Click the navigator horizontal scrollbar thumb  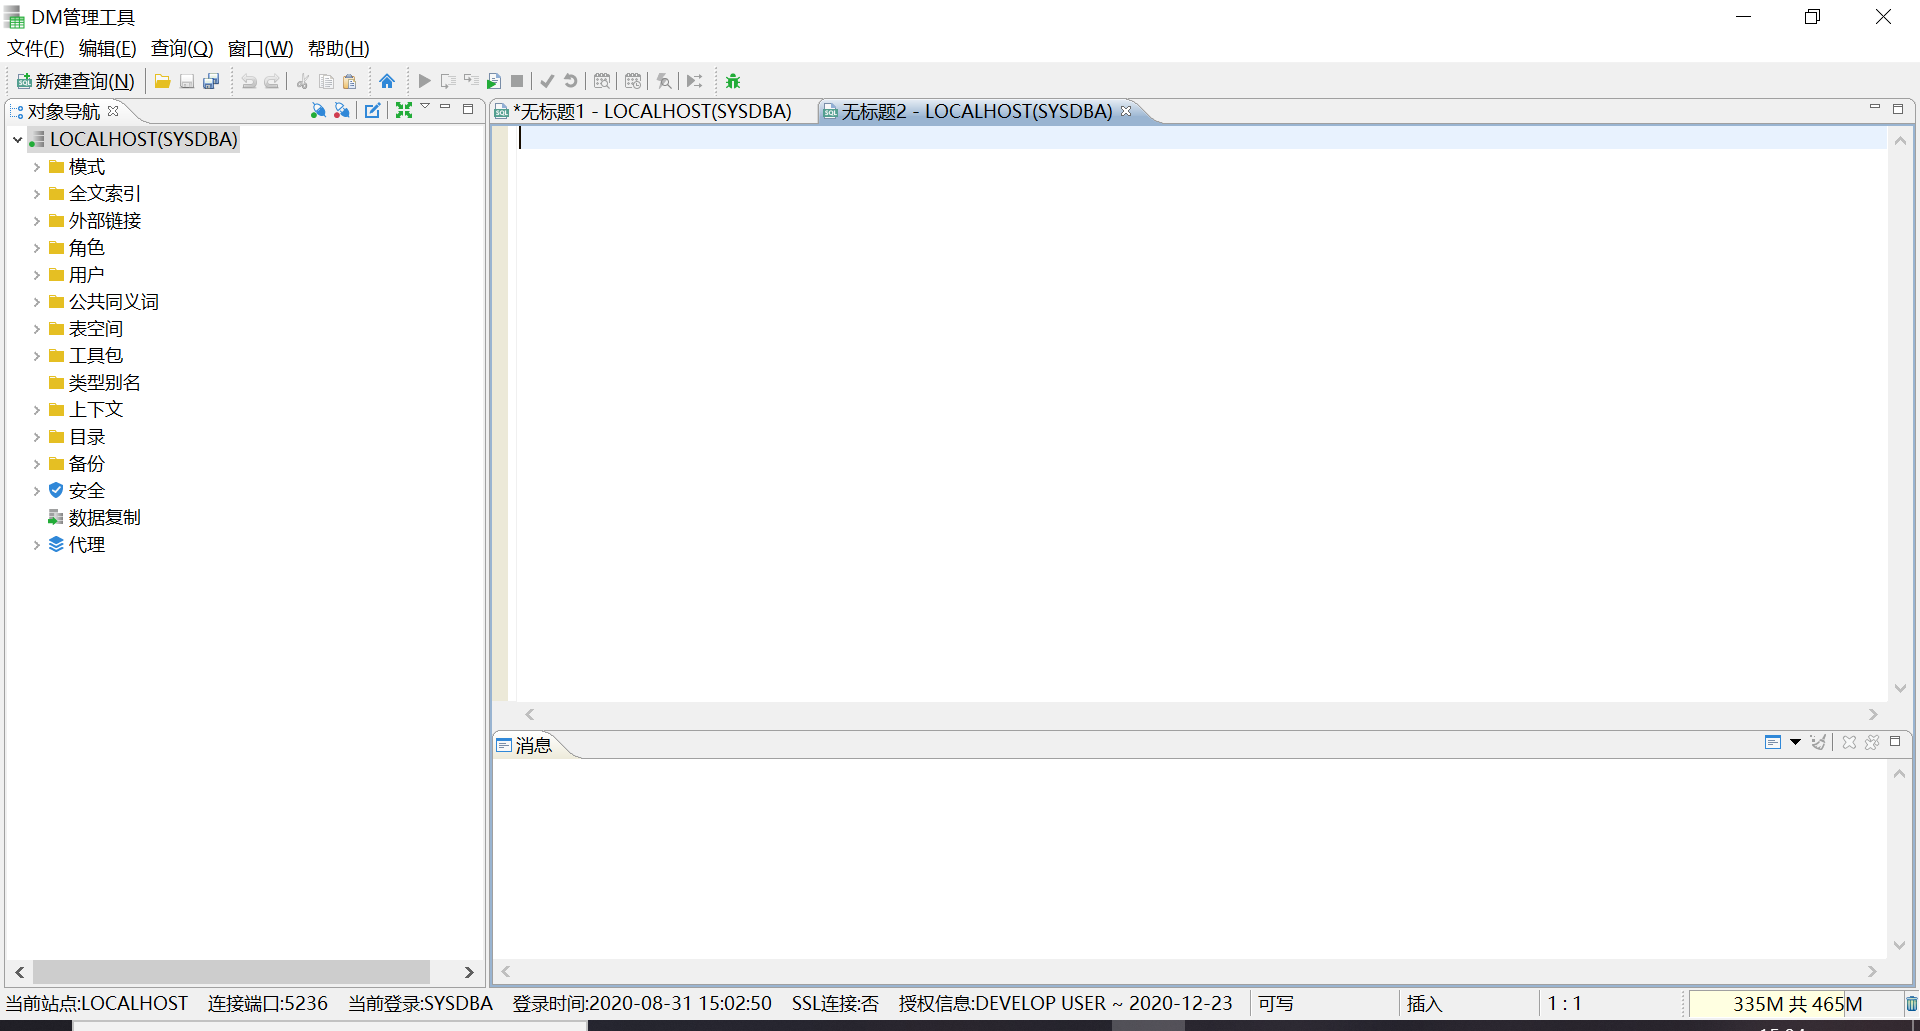tap(231, 972)
